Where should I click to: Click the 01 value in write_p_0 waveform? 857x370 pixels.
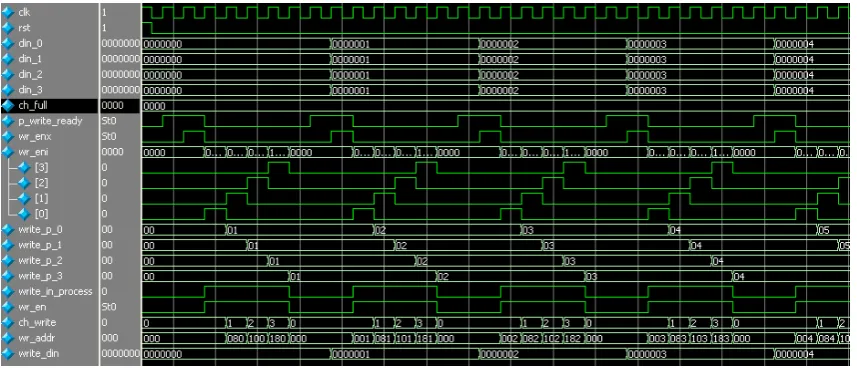pyautogui.click(x=233, y=230)
